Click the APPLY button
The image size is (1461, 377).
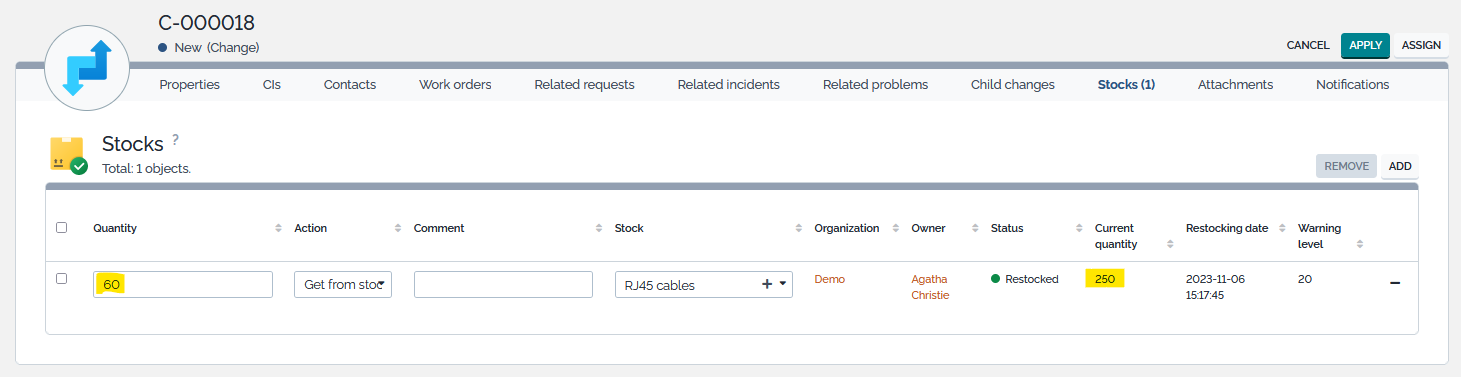pos(1365,45)
